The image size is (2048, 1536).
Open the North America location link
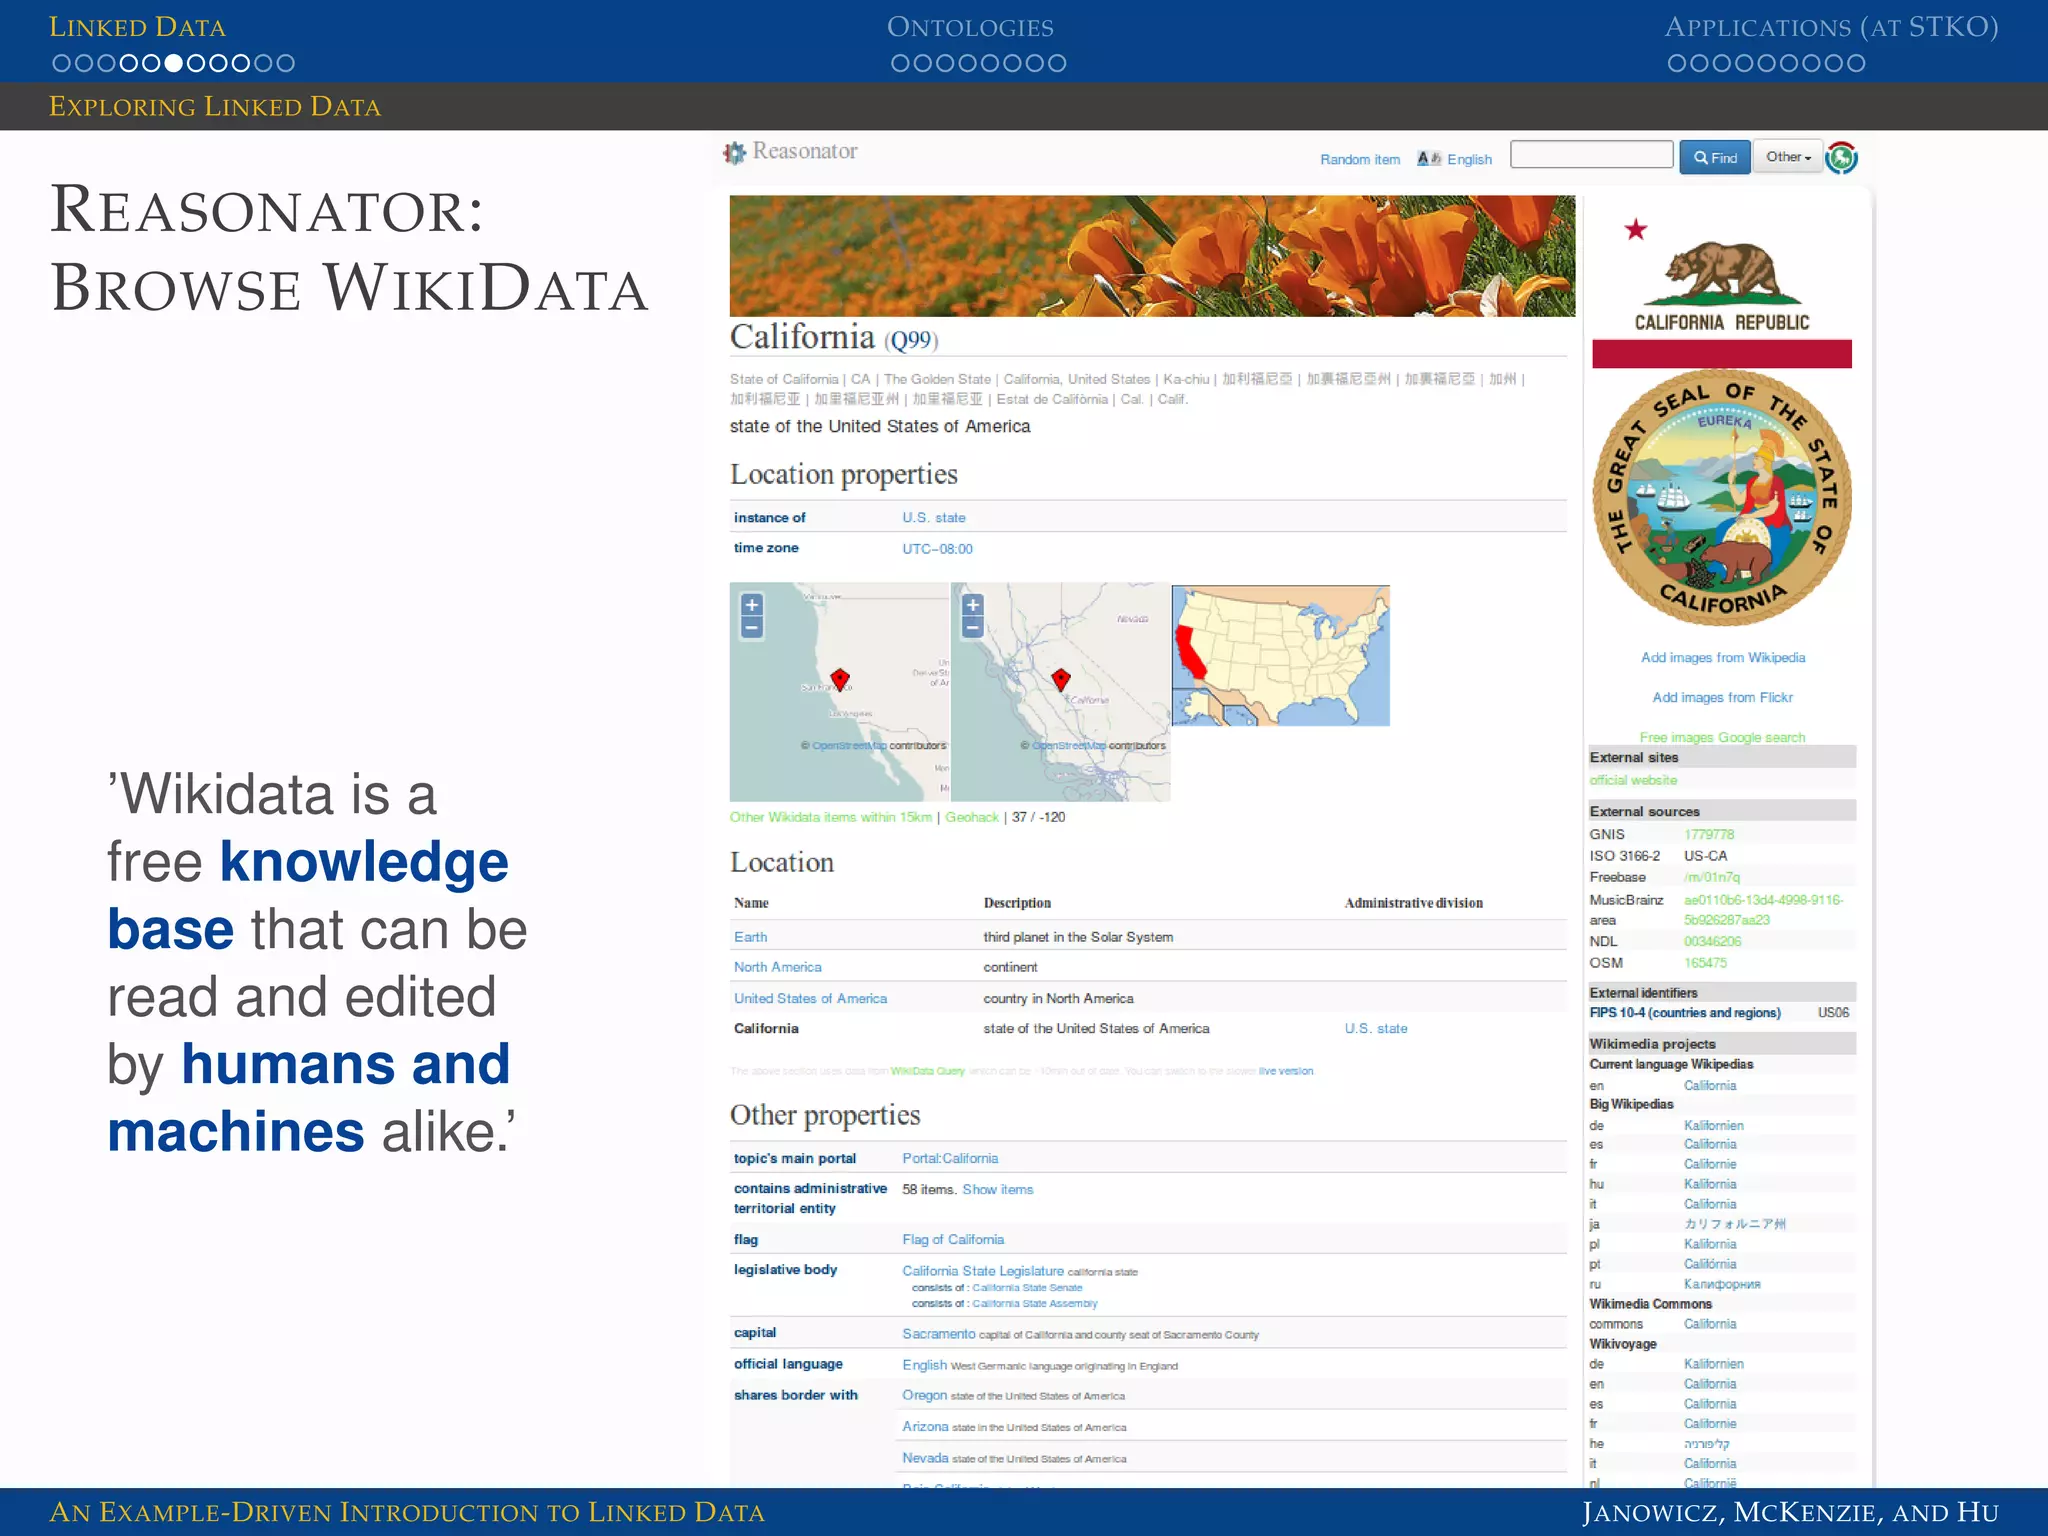[778, 967]
